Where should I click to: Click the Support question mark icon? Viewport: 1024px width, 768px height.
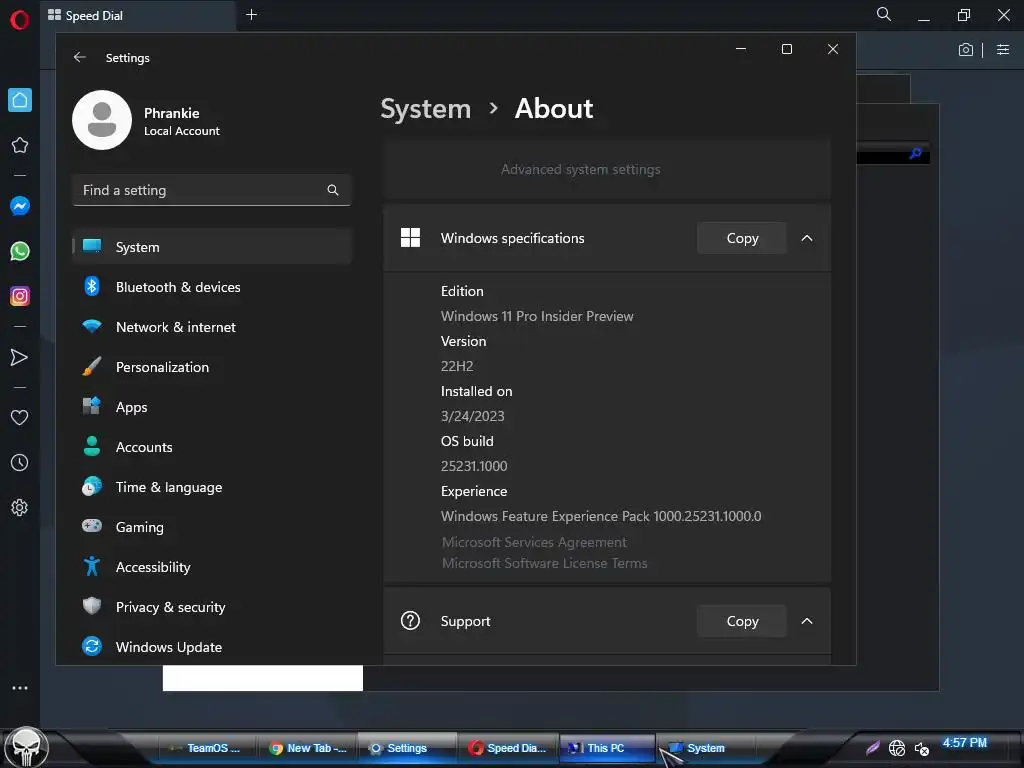coord(410,620)
